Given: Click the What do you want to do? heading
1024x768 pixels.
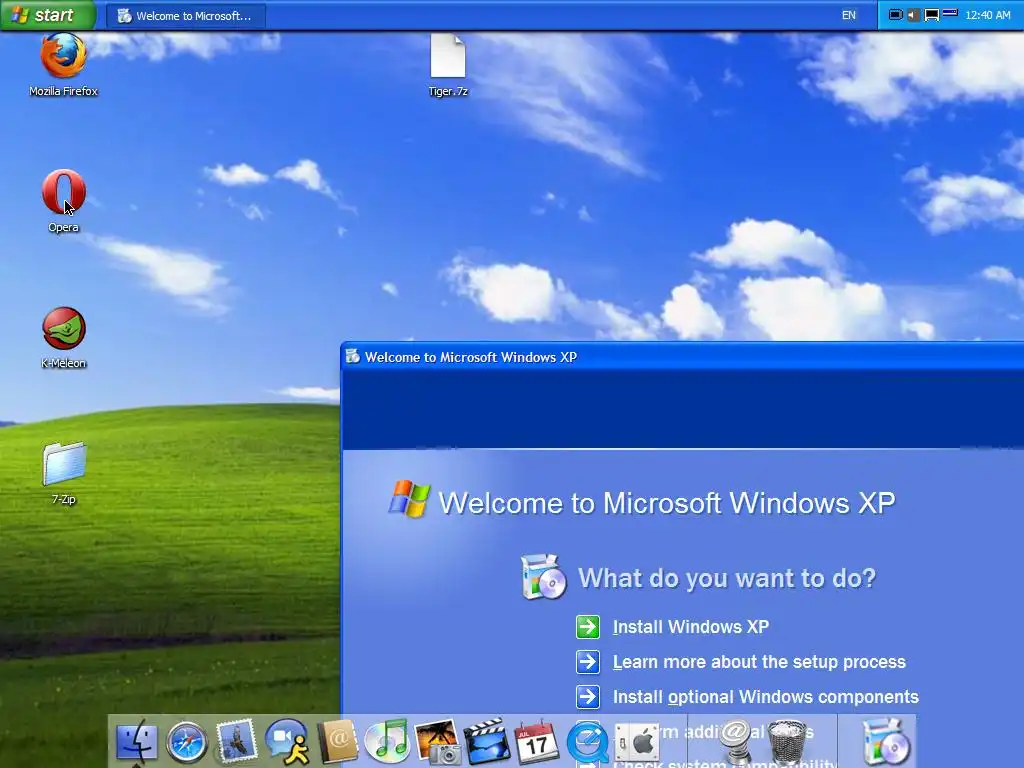Looking at the screenshot, I should tap(726, 578).
